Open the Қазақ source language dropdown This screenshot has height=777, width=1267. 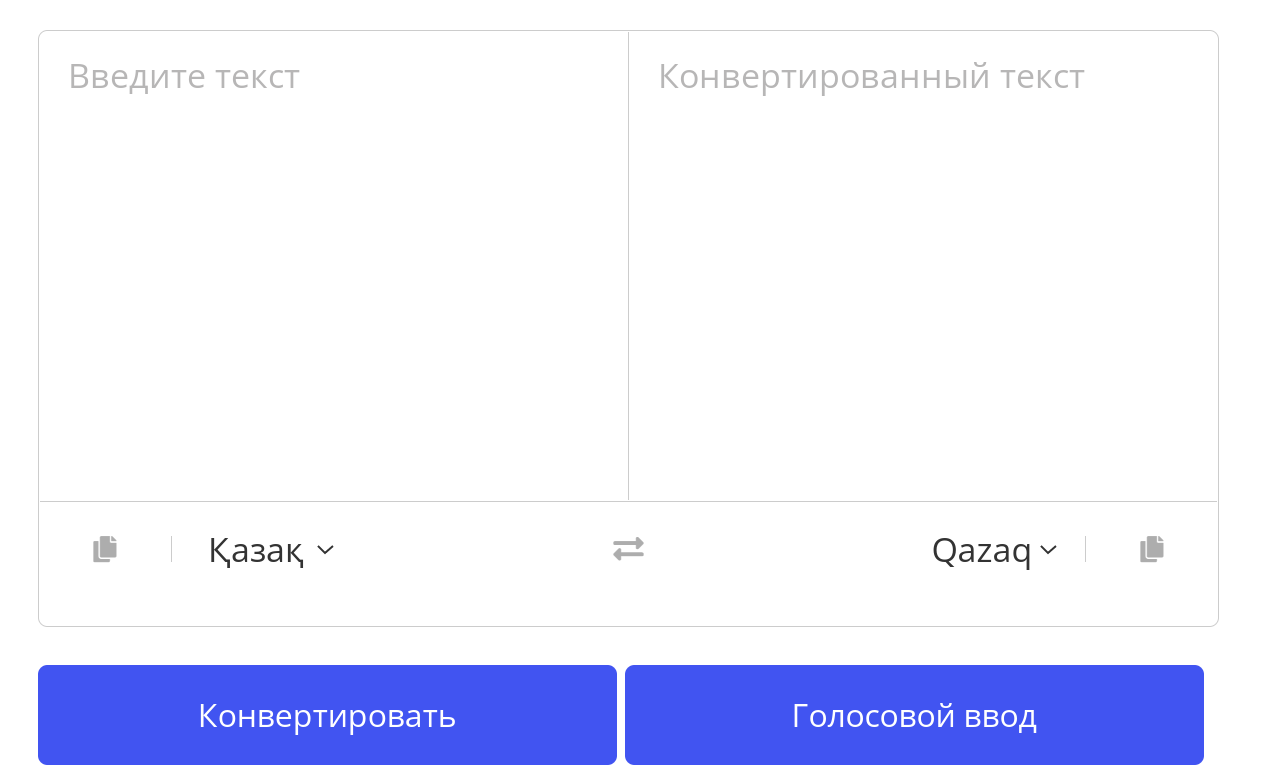coord(271,550)
